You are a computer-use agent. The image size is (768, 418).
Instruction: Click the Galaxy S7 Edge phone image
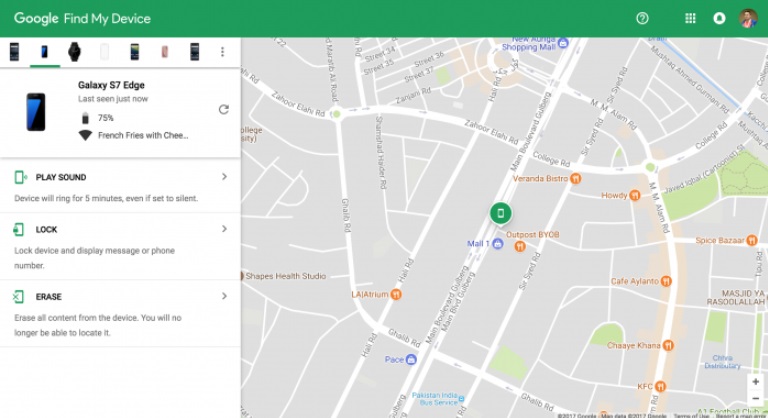point(36,112)
